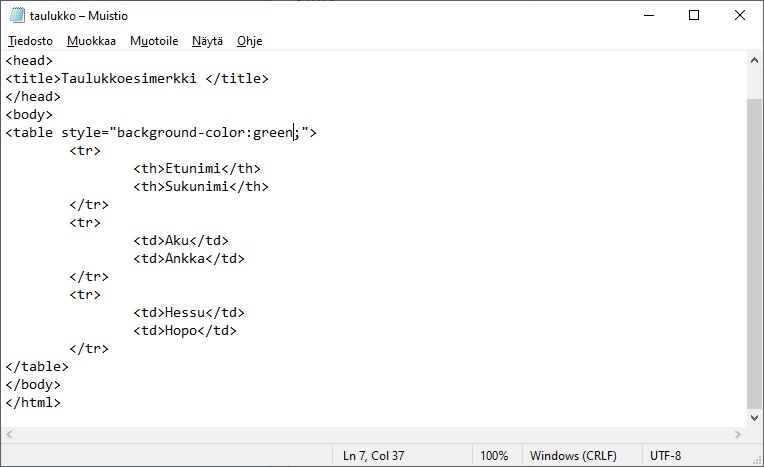Image resolution: width=764 pixels, height=467 pixels.
Task: Open the Muotoile menu
Action: [154, 41]
